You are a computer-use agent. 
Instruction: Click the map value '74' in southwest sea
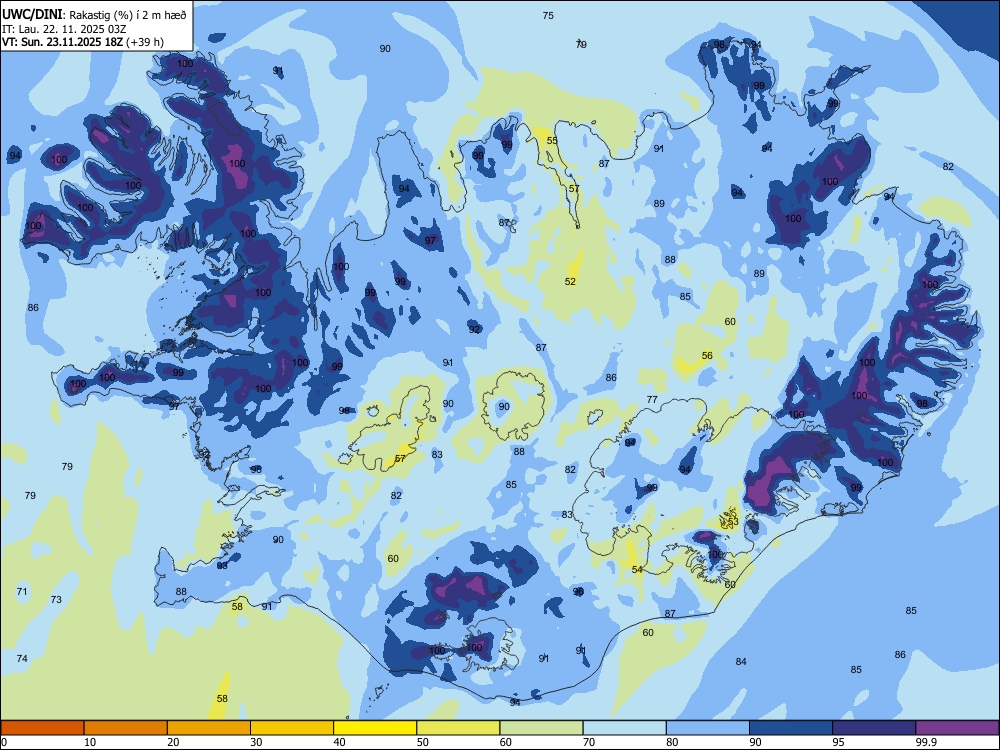22,658
